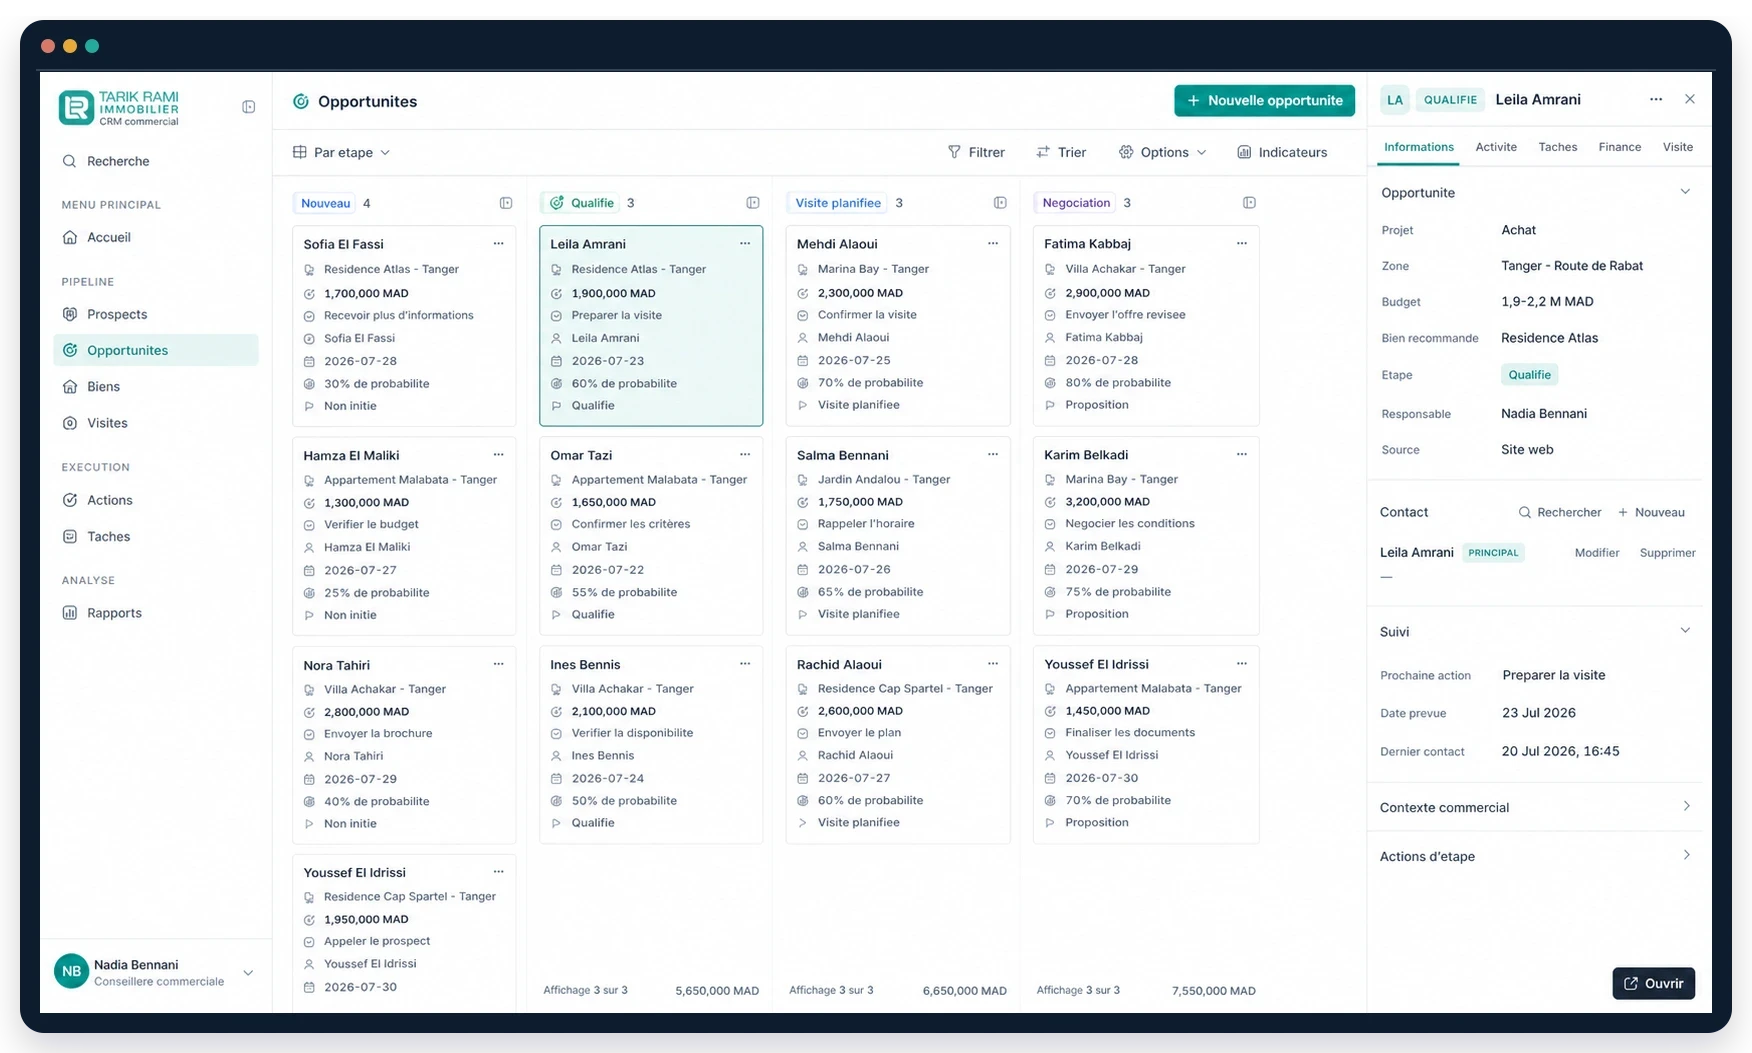Expand the Actions d'etape section
1752x1053 pixels.
1535,856
